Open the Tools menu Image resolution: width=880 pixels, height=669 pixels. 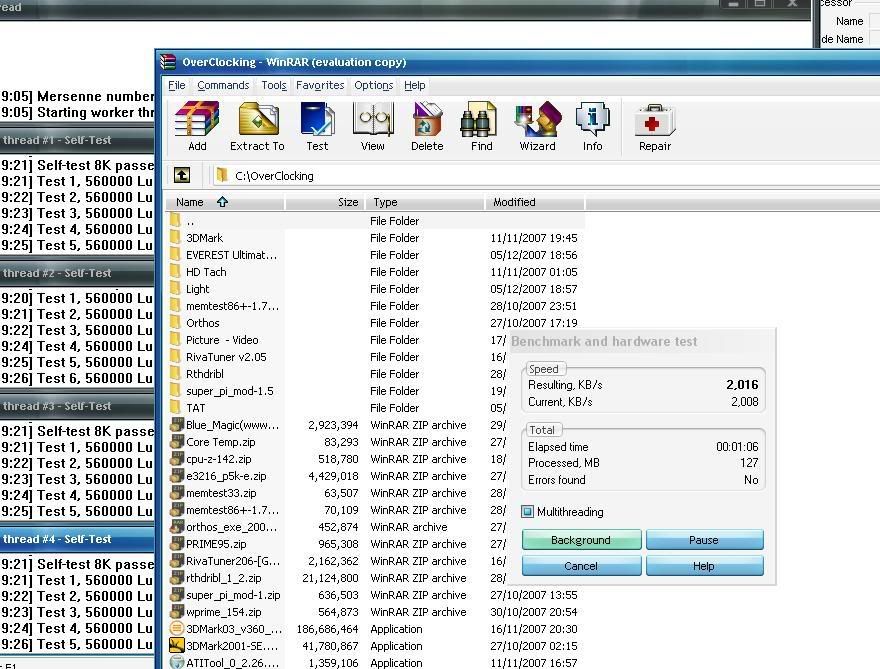pyautogui.click(x=274, y=85)
